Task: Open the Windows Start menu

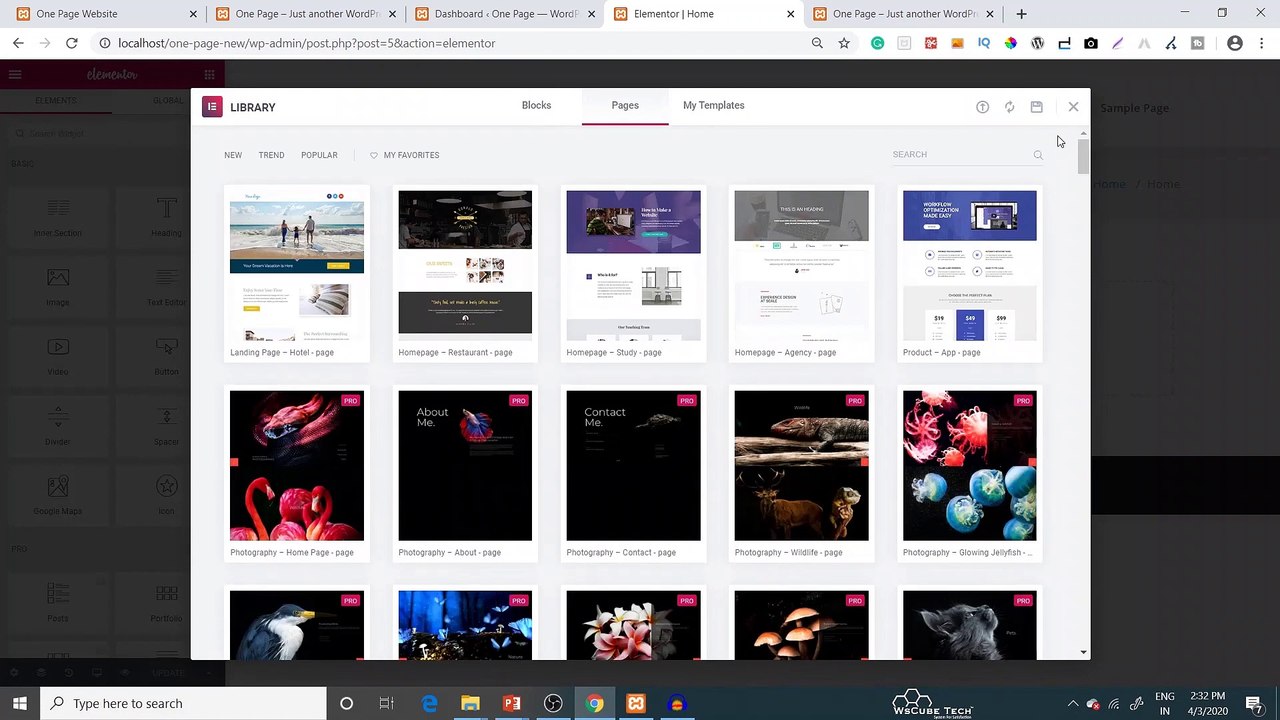Action: pyautogui.click(x=20, y=703)
